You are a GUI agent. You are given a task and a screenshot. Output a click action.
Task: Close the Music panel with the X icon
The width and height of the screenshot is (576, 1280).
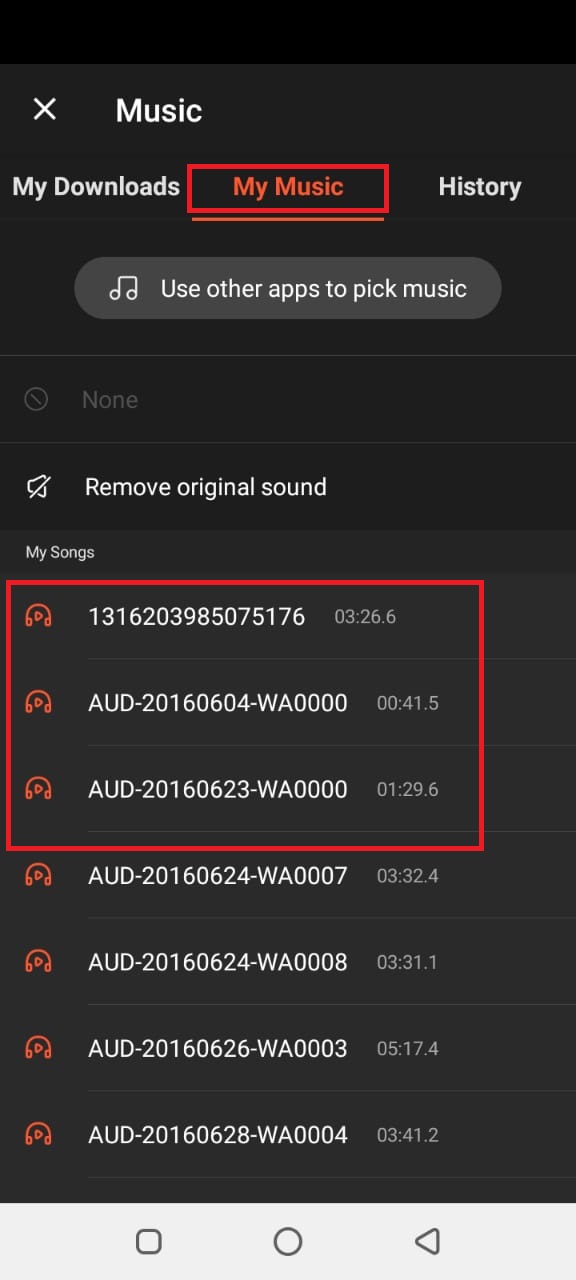pos(45,110)
